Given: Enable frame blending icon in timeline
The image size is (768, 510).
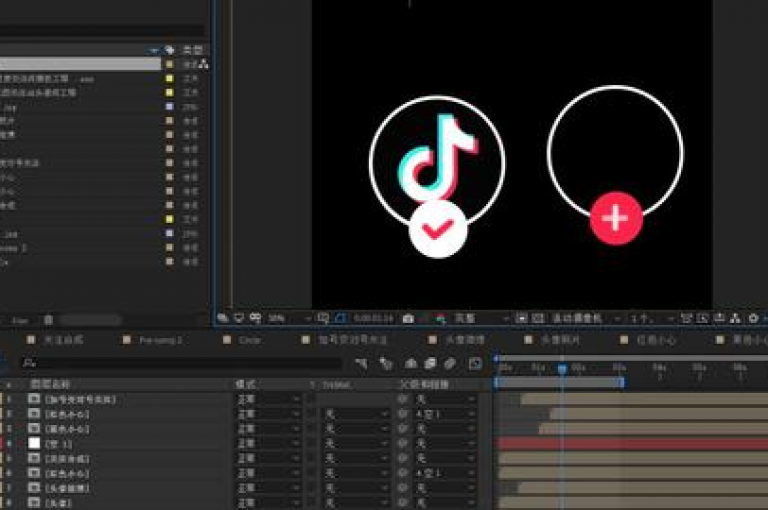Looking at the screenshot, I should (430, 364).
